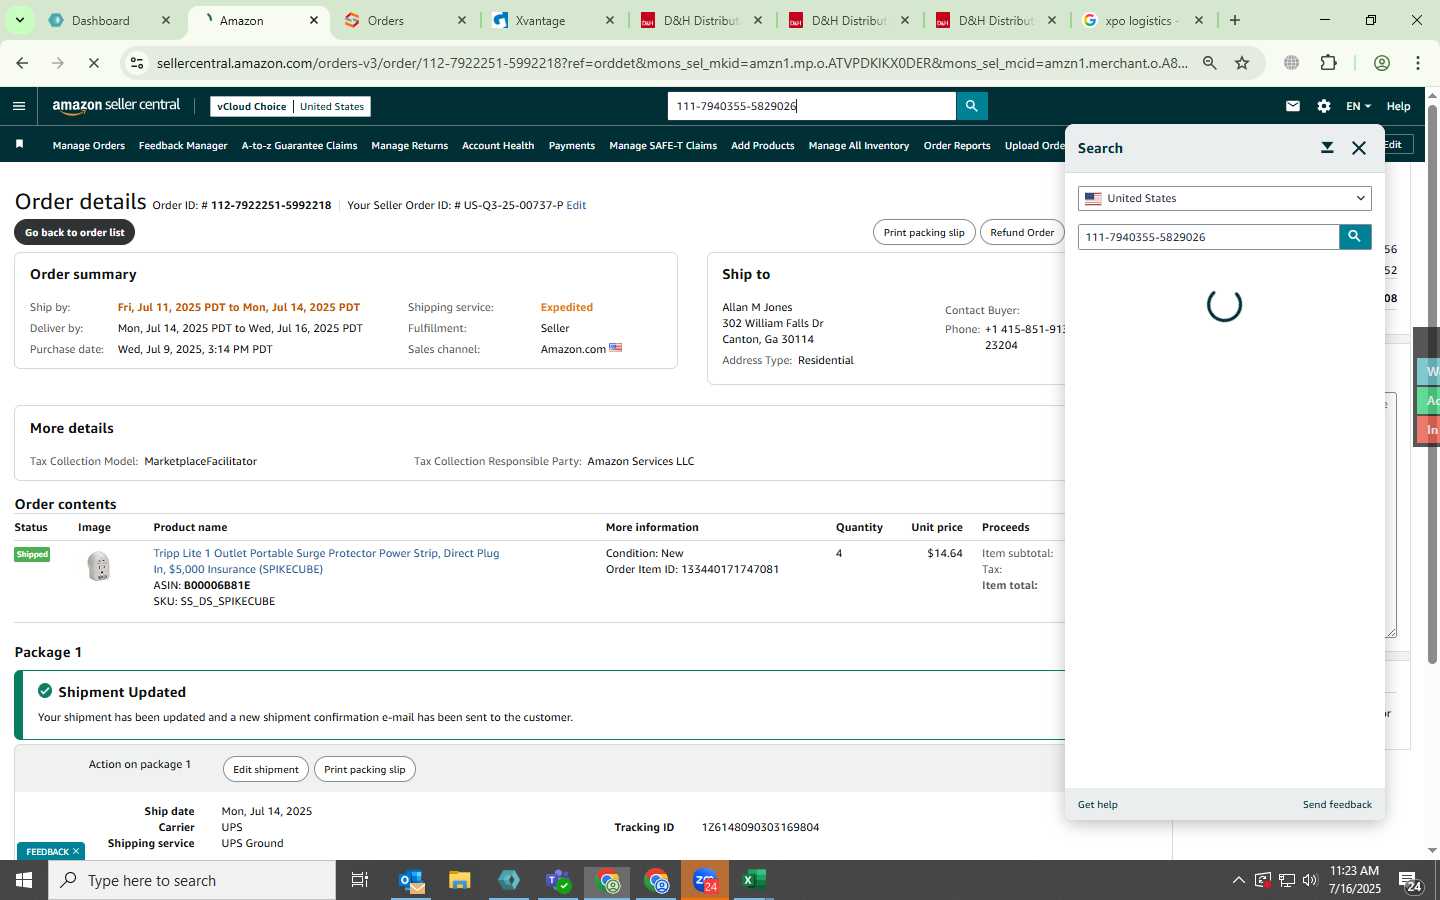Click the top search magnifier button
The image size is (1440, 900).
(x=972, y=106)
